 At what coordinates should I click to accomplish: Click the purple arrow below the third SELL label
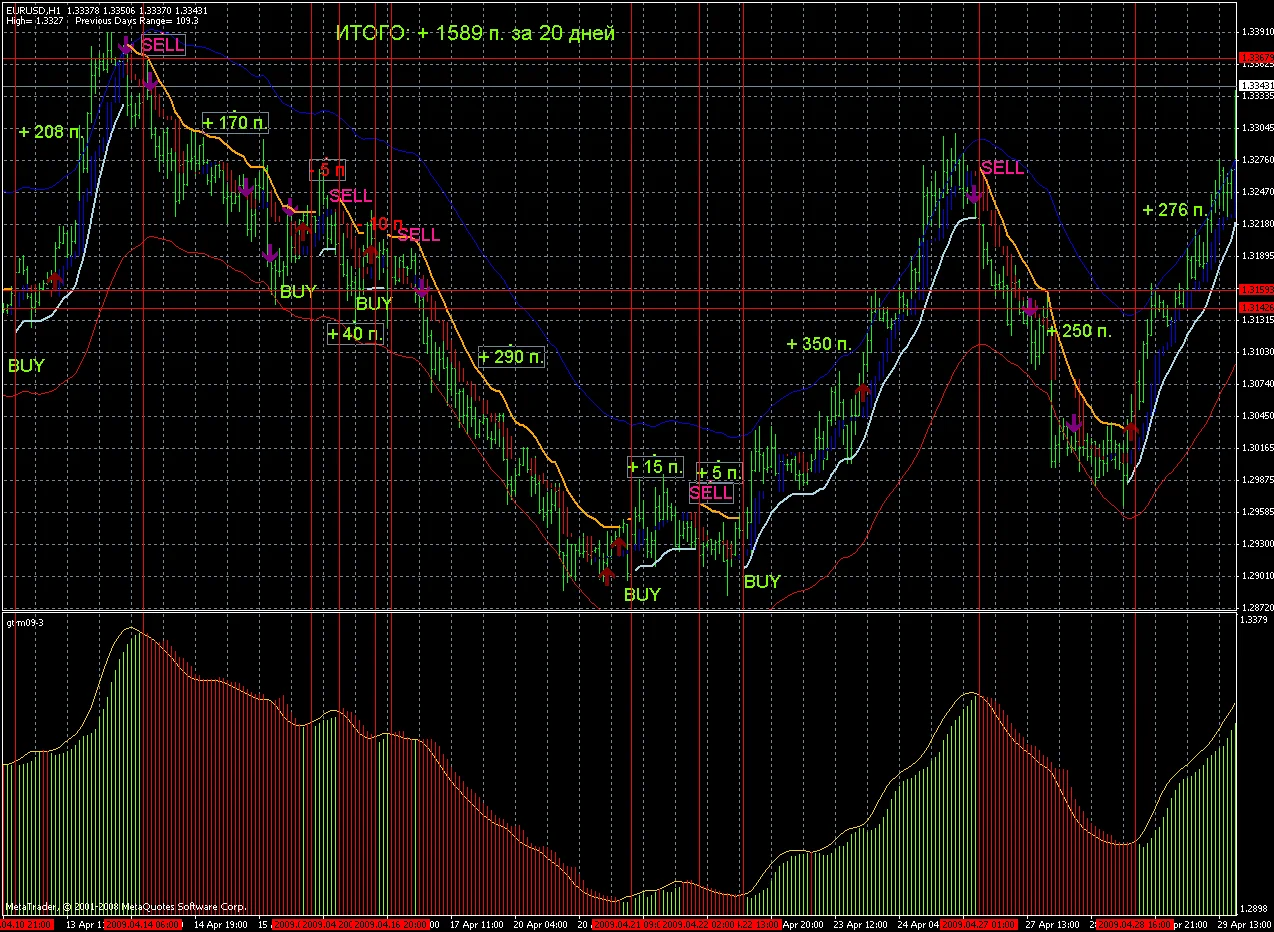pos(422,288)
